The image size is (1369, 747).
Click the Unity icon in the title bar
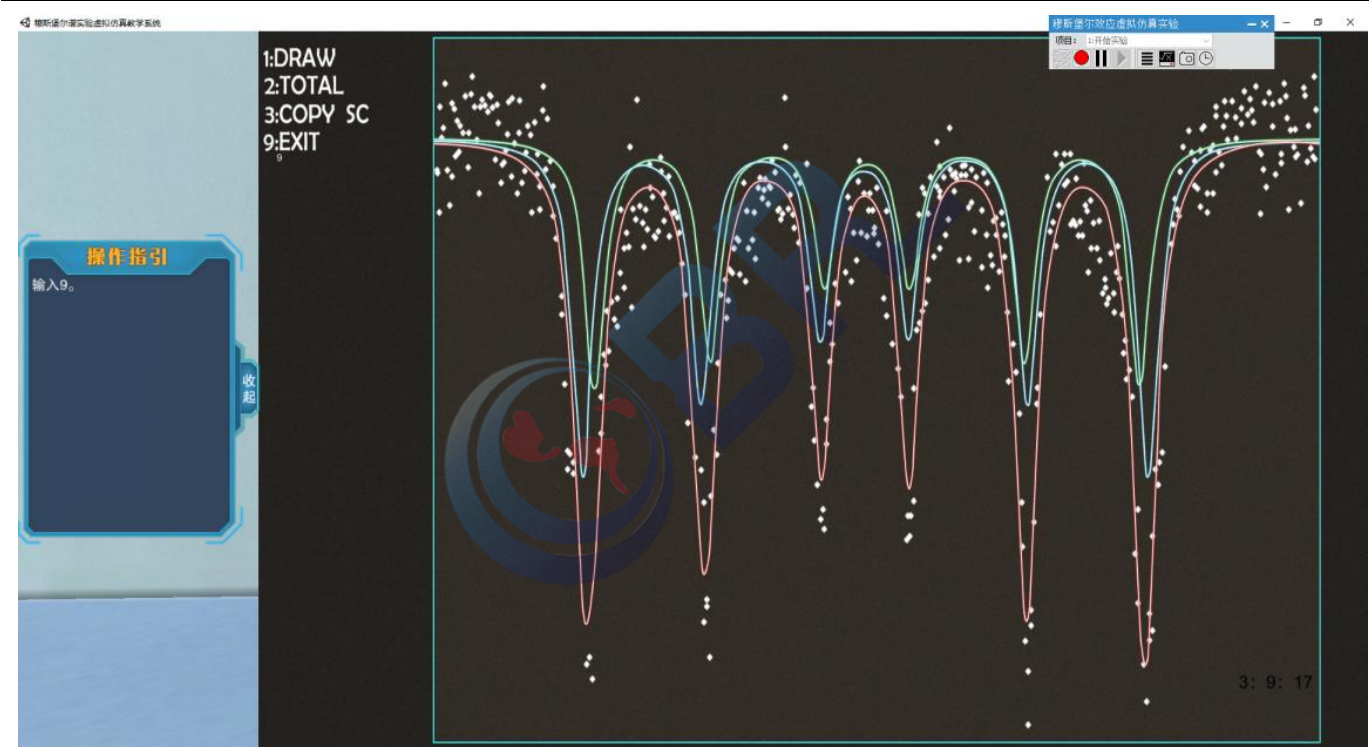(x=25, y=22)
